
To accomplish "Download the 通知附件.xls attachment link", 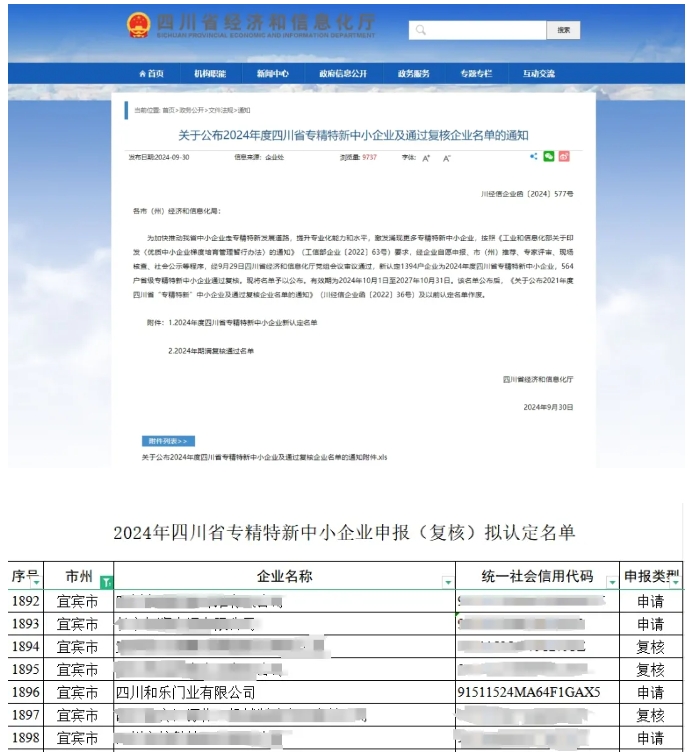I will pos(264,457).
